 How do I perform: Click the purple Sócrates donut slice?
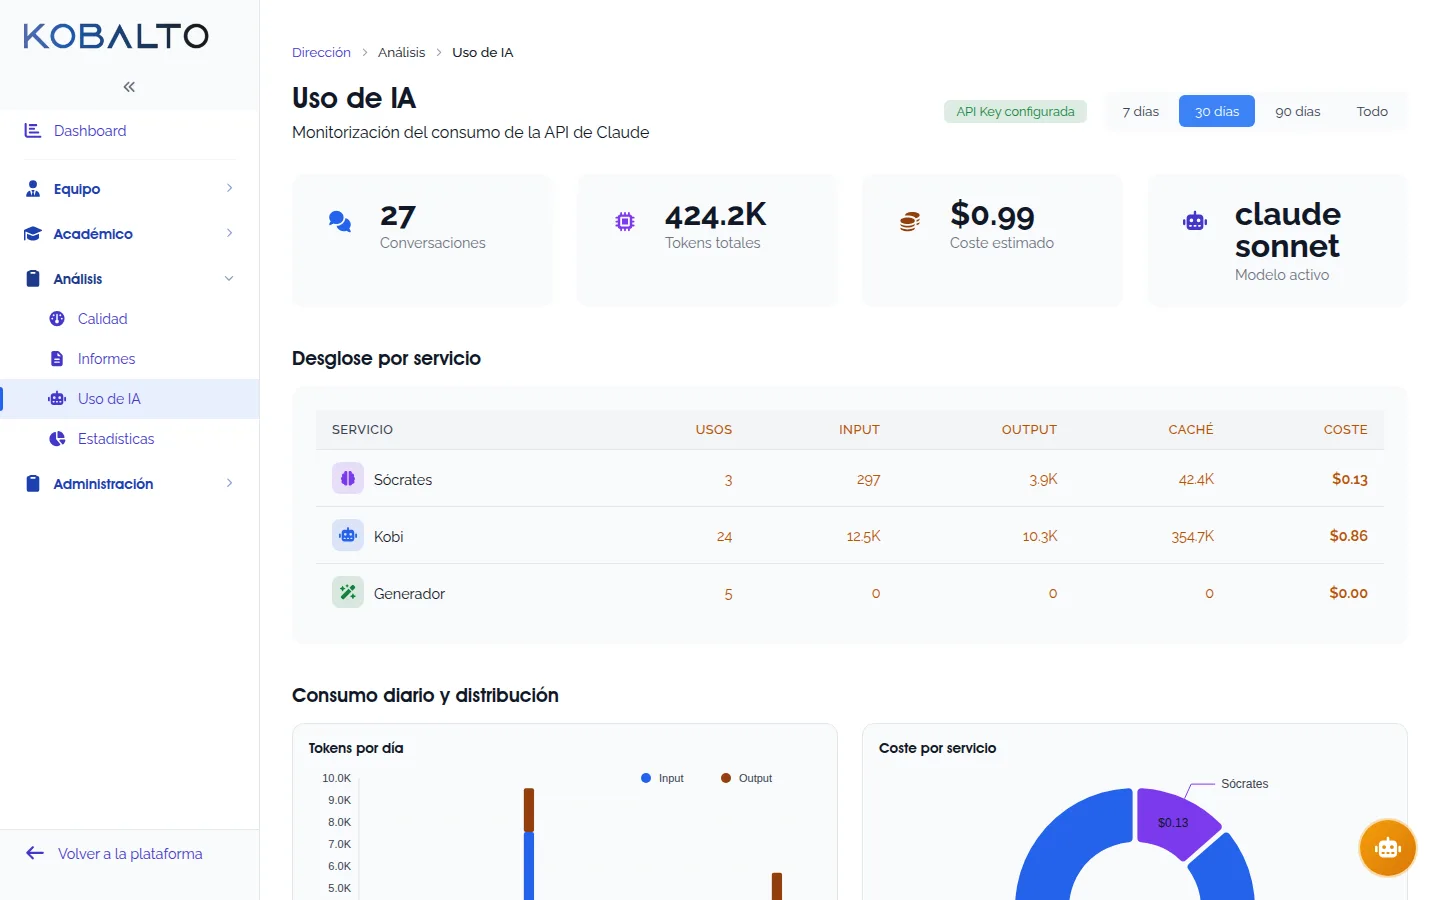(1176, 823)
